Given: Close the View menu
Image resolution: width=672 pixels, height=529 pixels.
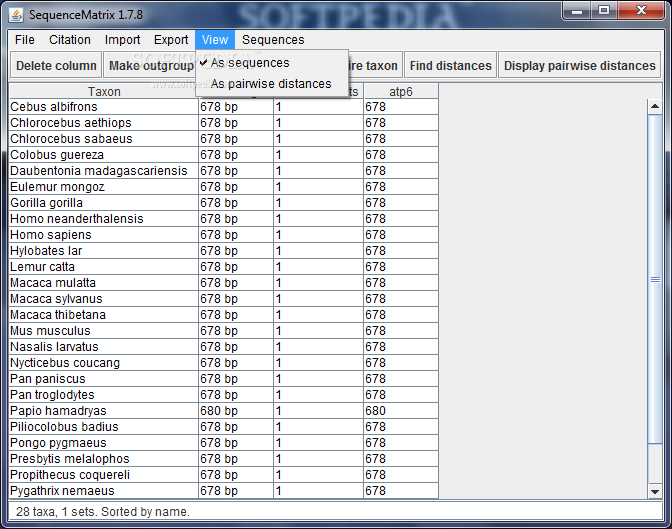Looking at the screenshot, I should tap(215, 40).
